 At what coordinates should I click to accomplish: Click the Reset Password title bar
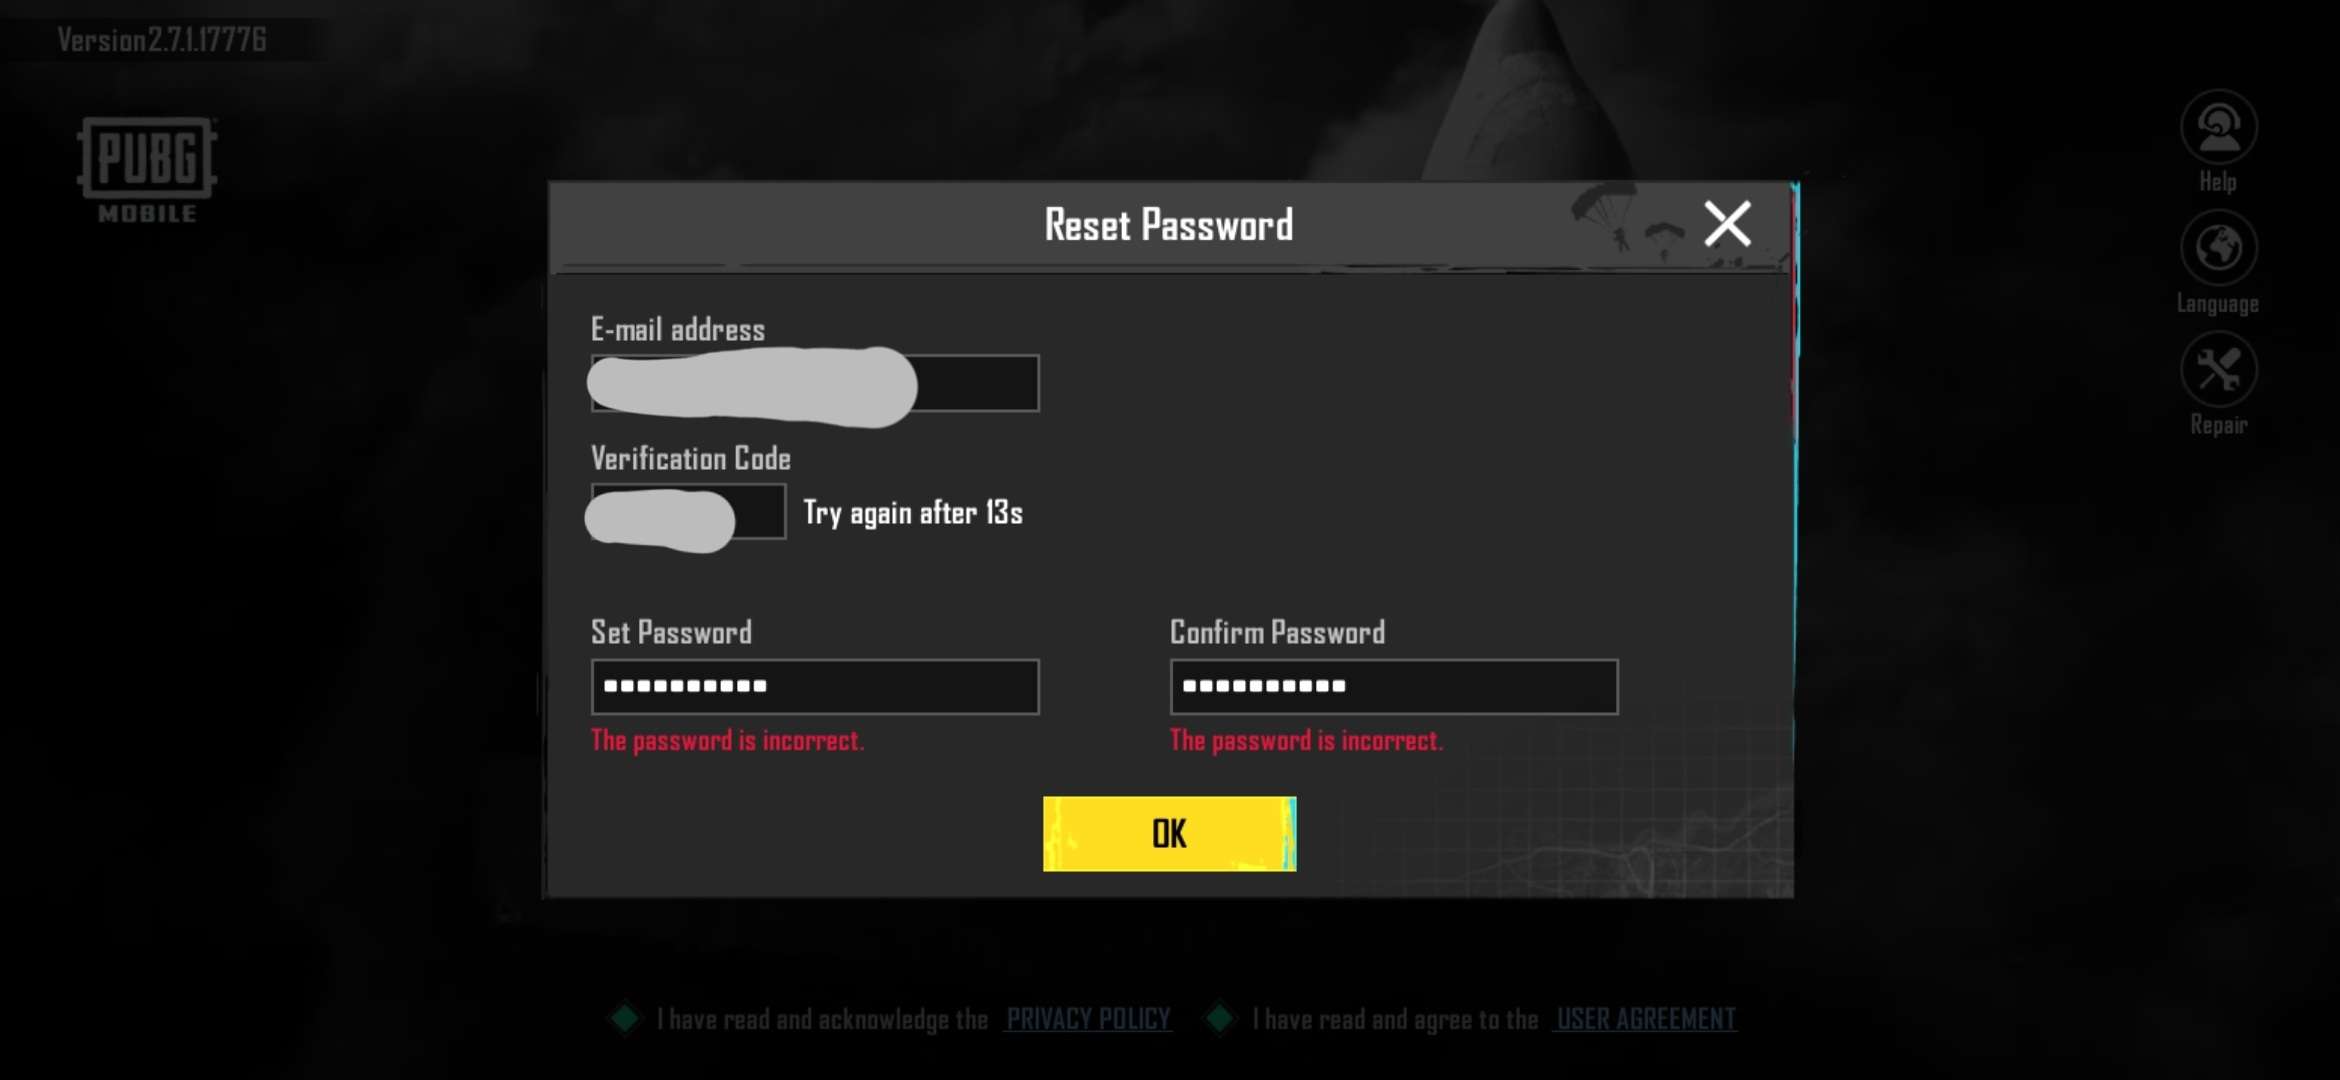(1168, 226)
